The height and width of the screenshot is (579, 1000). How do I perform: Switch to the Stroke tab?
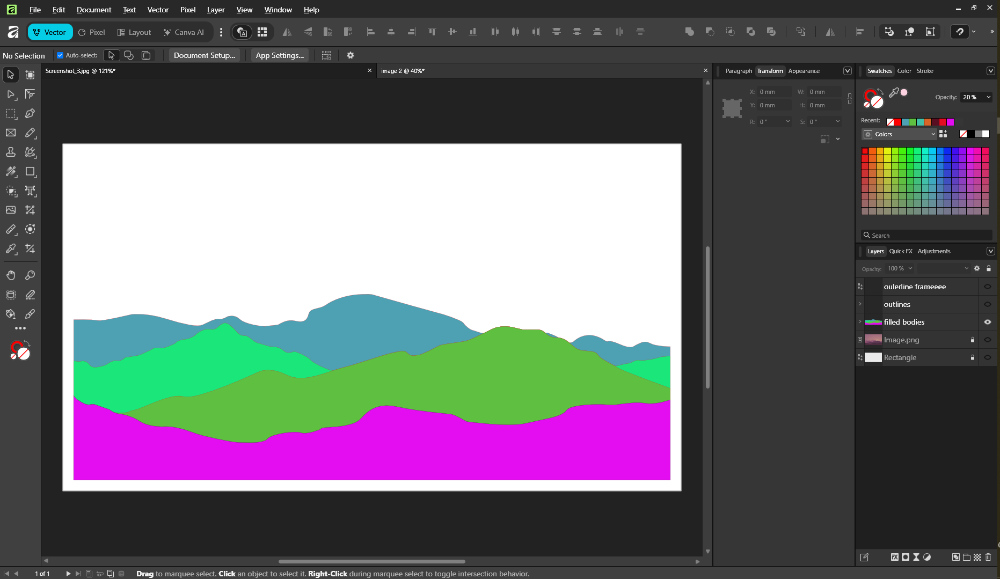coord(925,71)
